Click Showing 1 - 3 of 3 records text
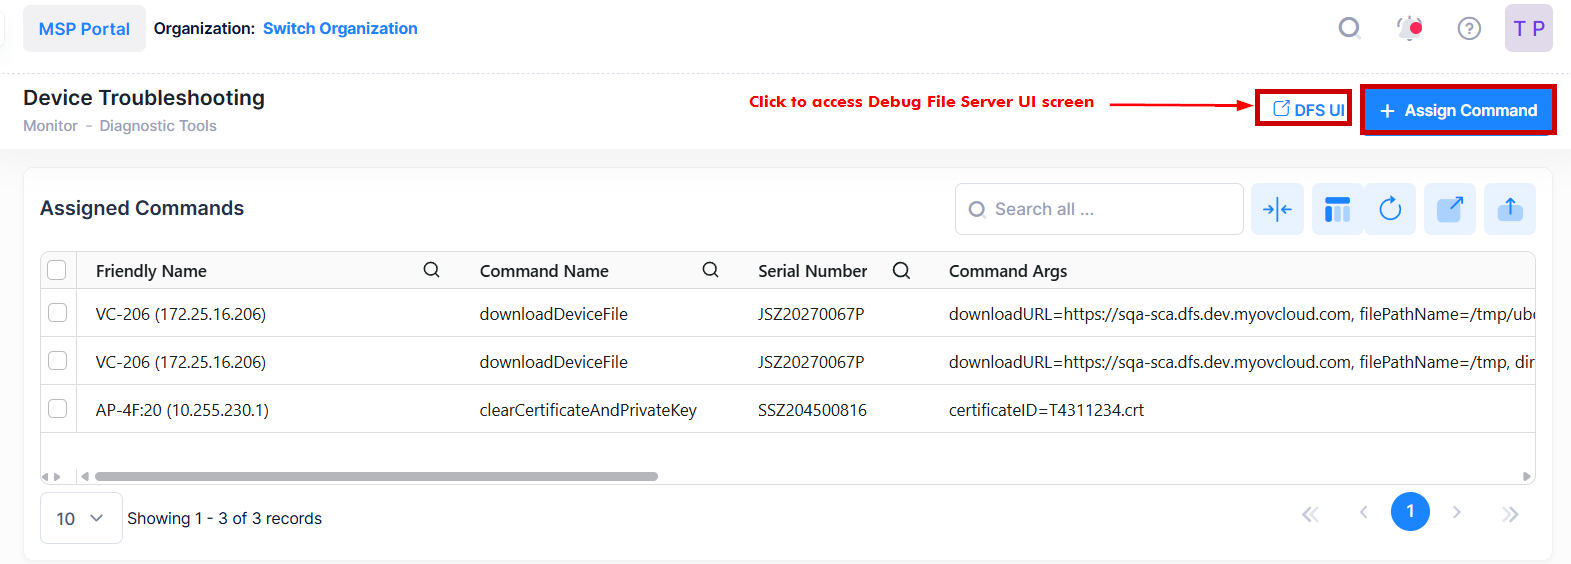 [224, 518]
